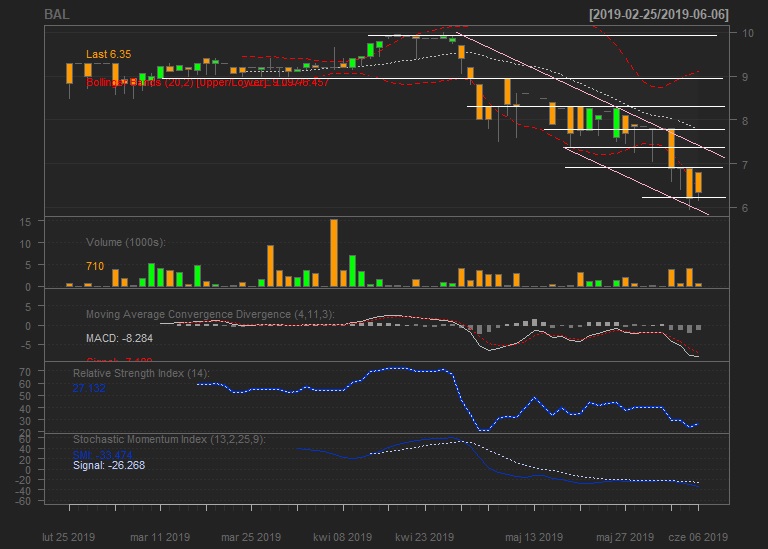Screen dimensions: 768x549
Task: Click the 'SMI: -33.474' value
Action: (102, 455)
